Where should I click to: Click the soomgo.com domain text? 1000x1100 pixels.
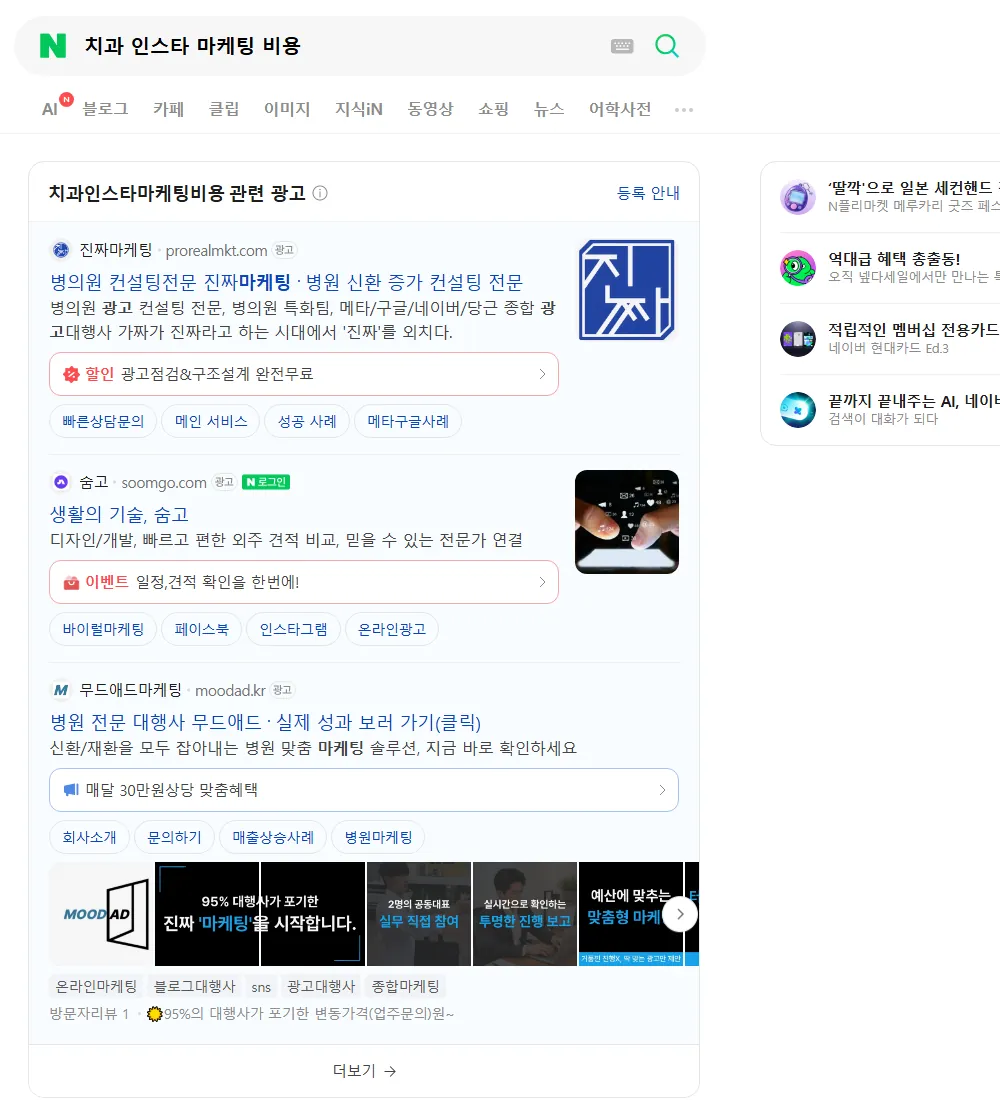pyautogui.click(x=164, y=483)
